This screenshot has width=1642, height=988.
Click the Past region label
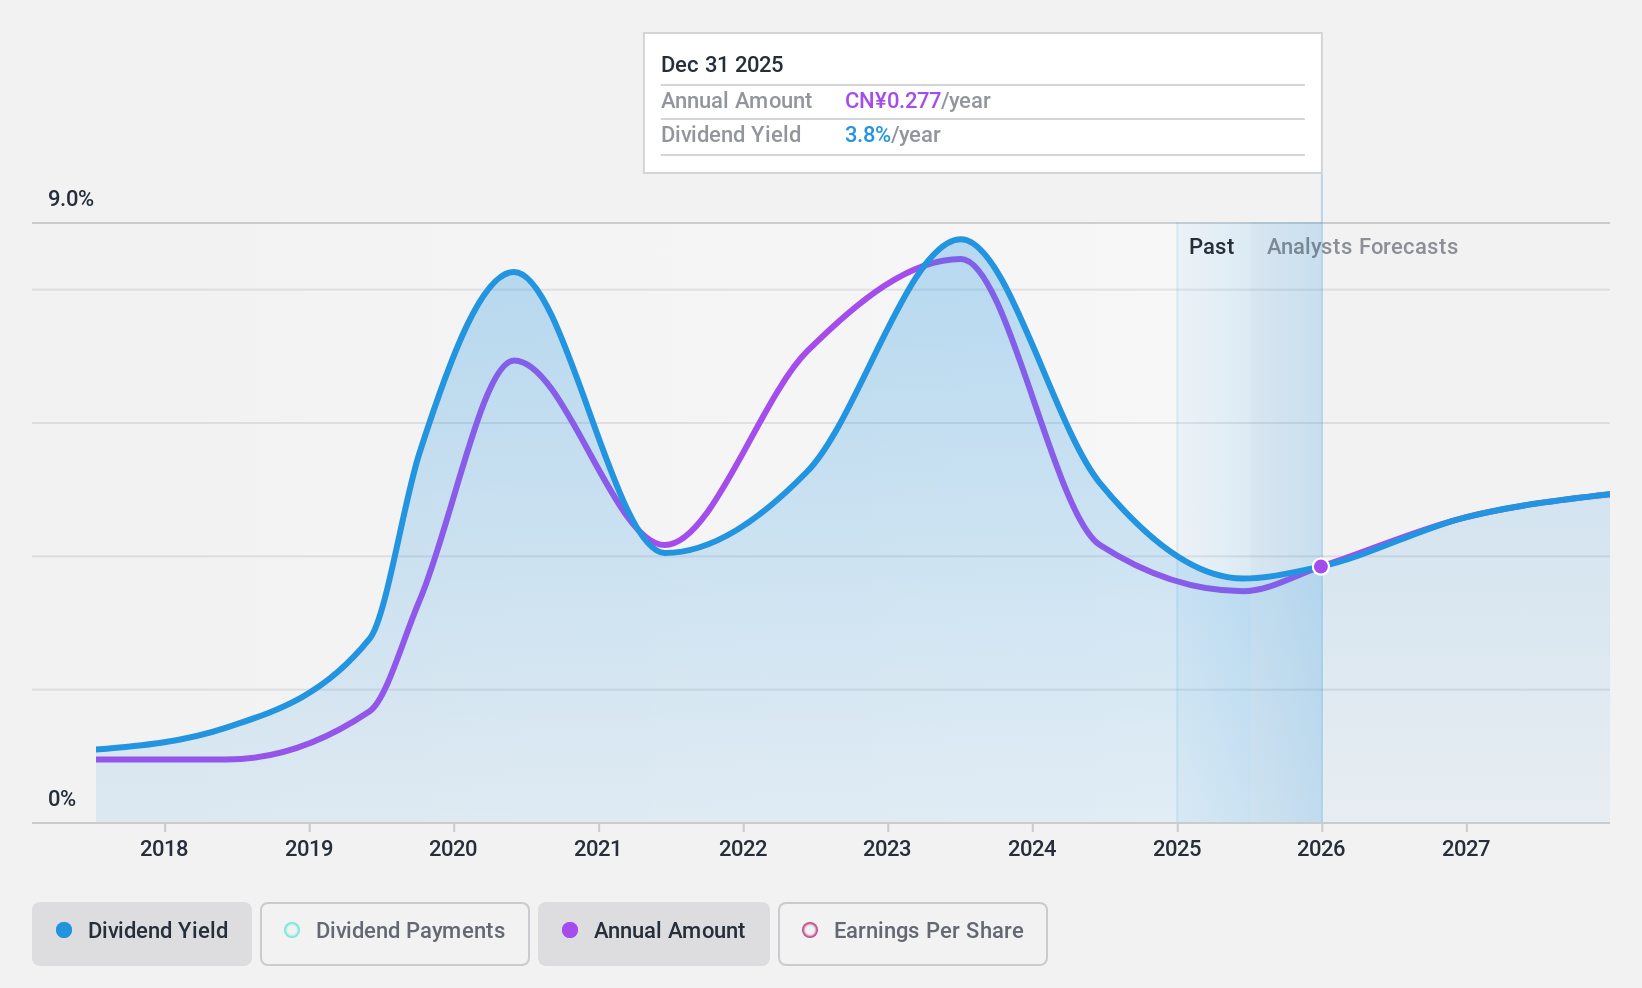1211,247
